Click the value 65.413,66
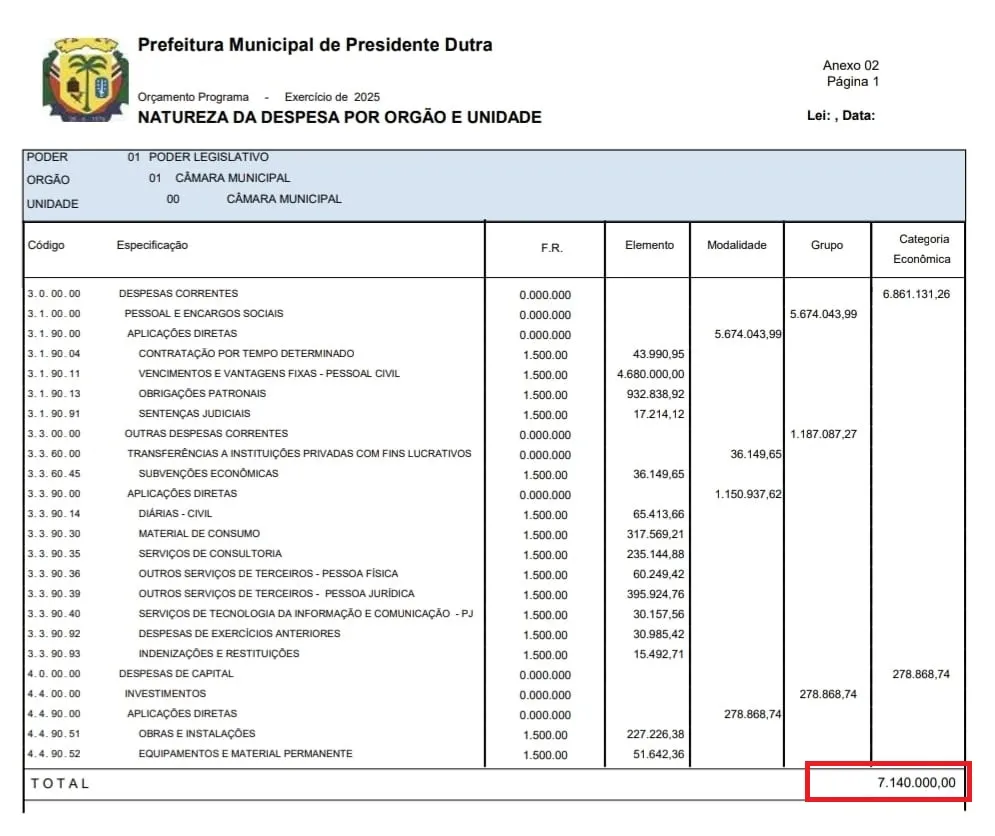The width and height of the screenshot is (995, 836). tap(659, 514)
